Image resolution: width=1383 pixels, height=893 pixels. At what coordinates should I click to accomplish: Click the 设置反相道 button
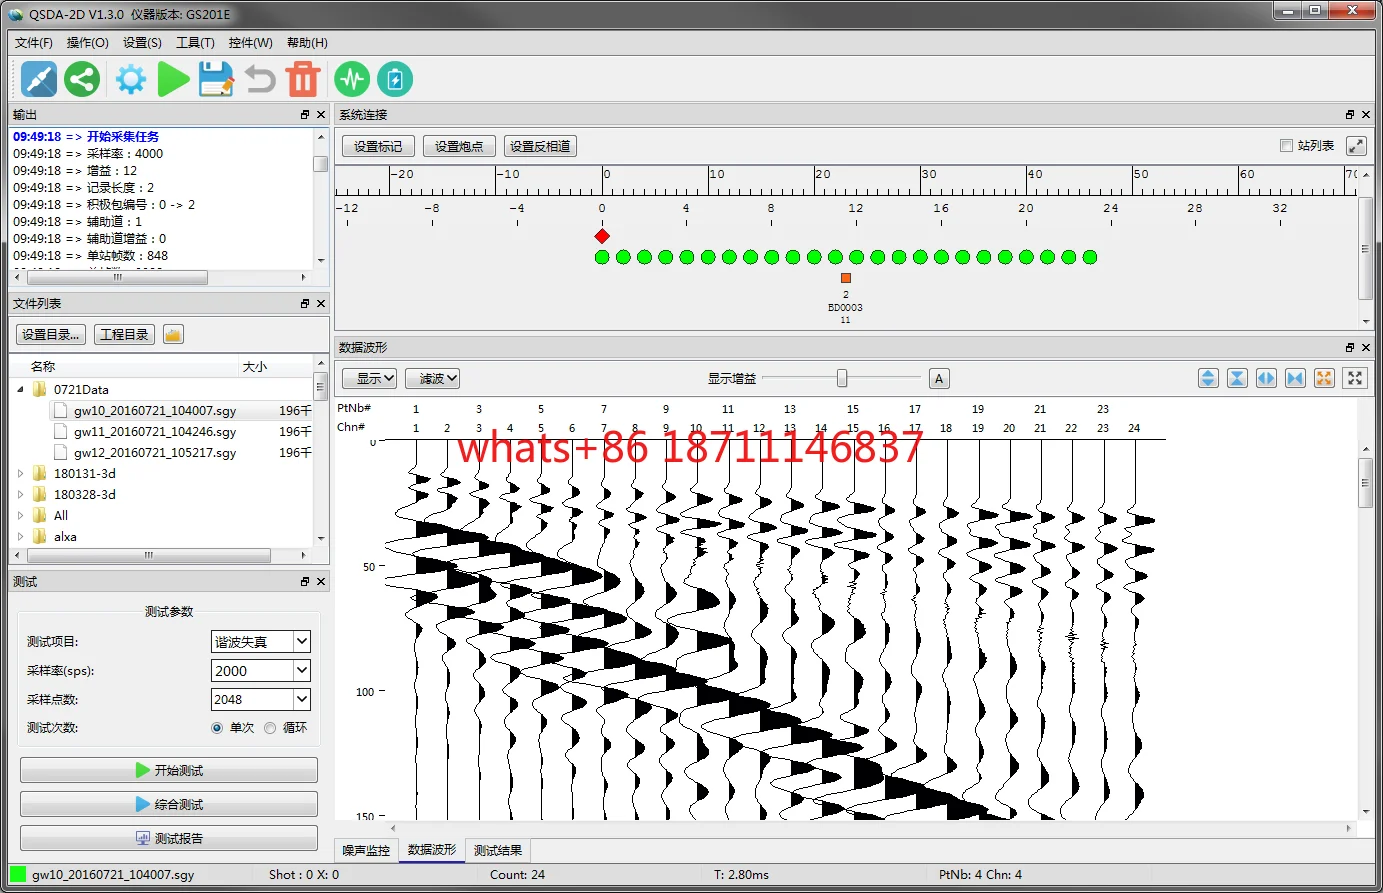point(540,146)
